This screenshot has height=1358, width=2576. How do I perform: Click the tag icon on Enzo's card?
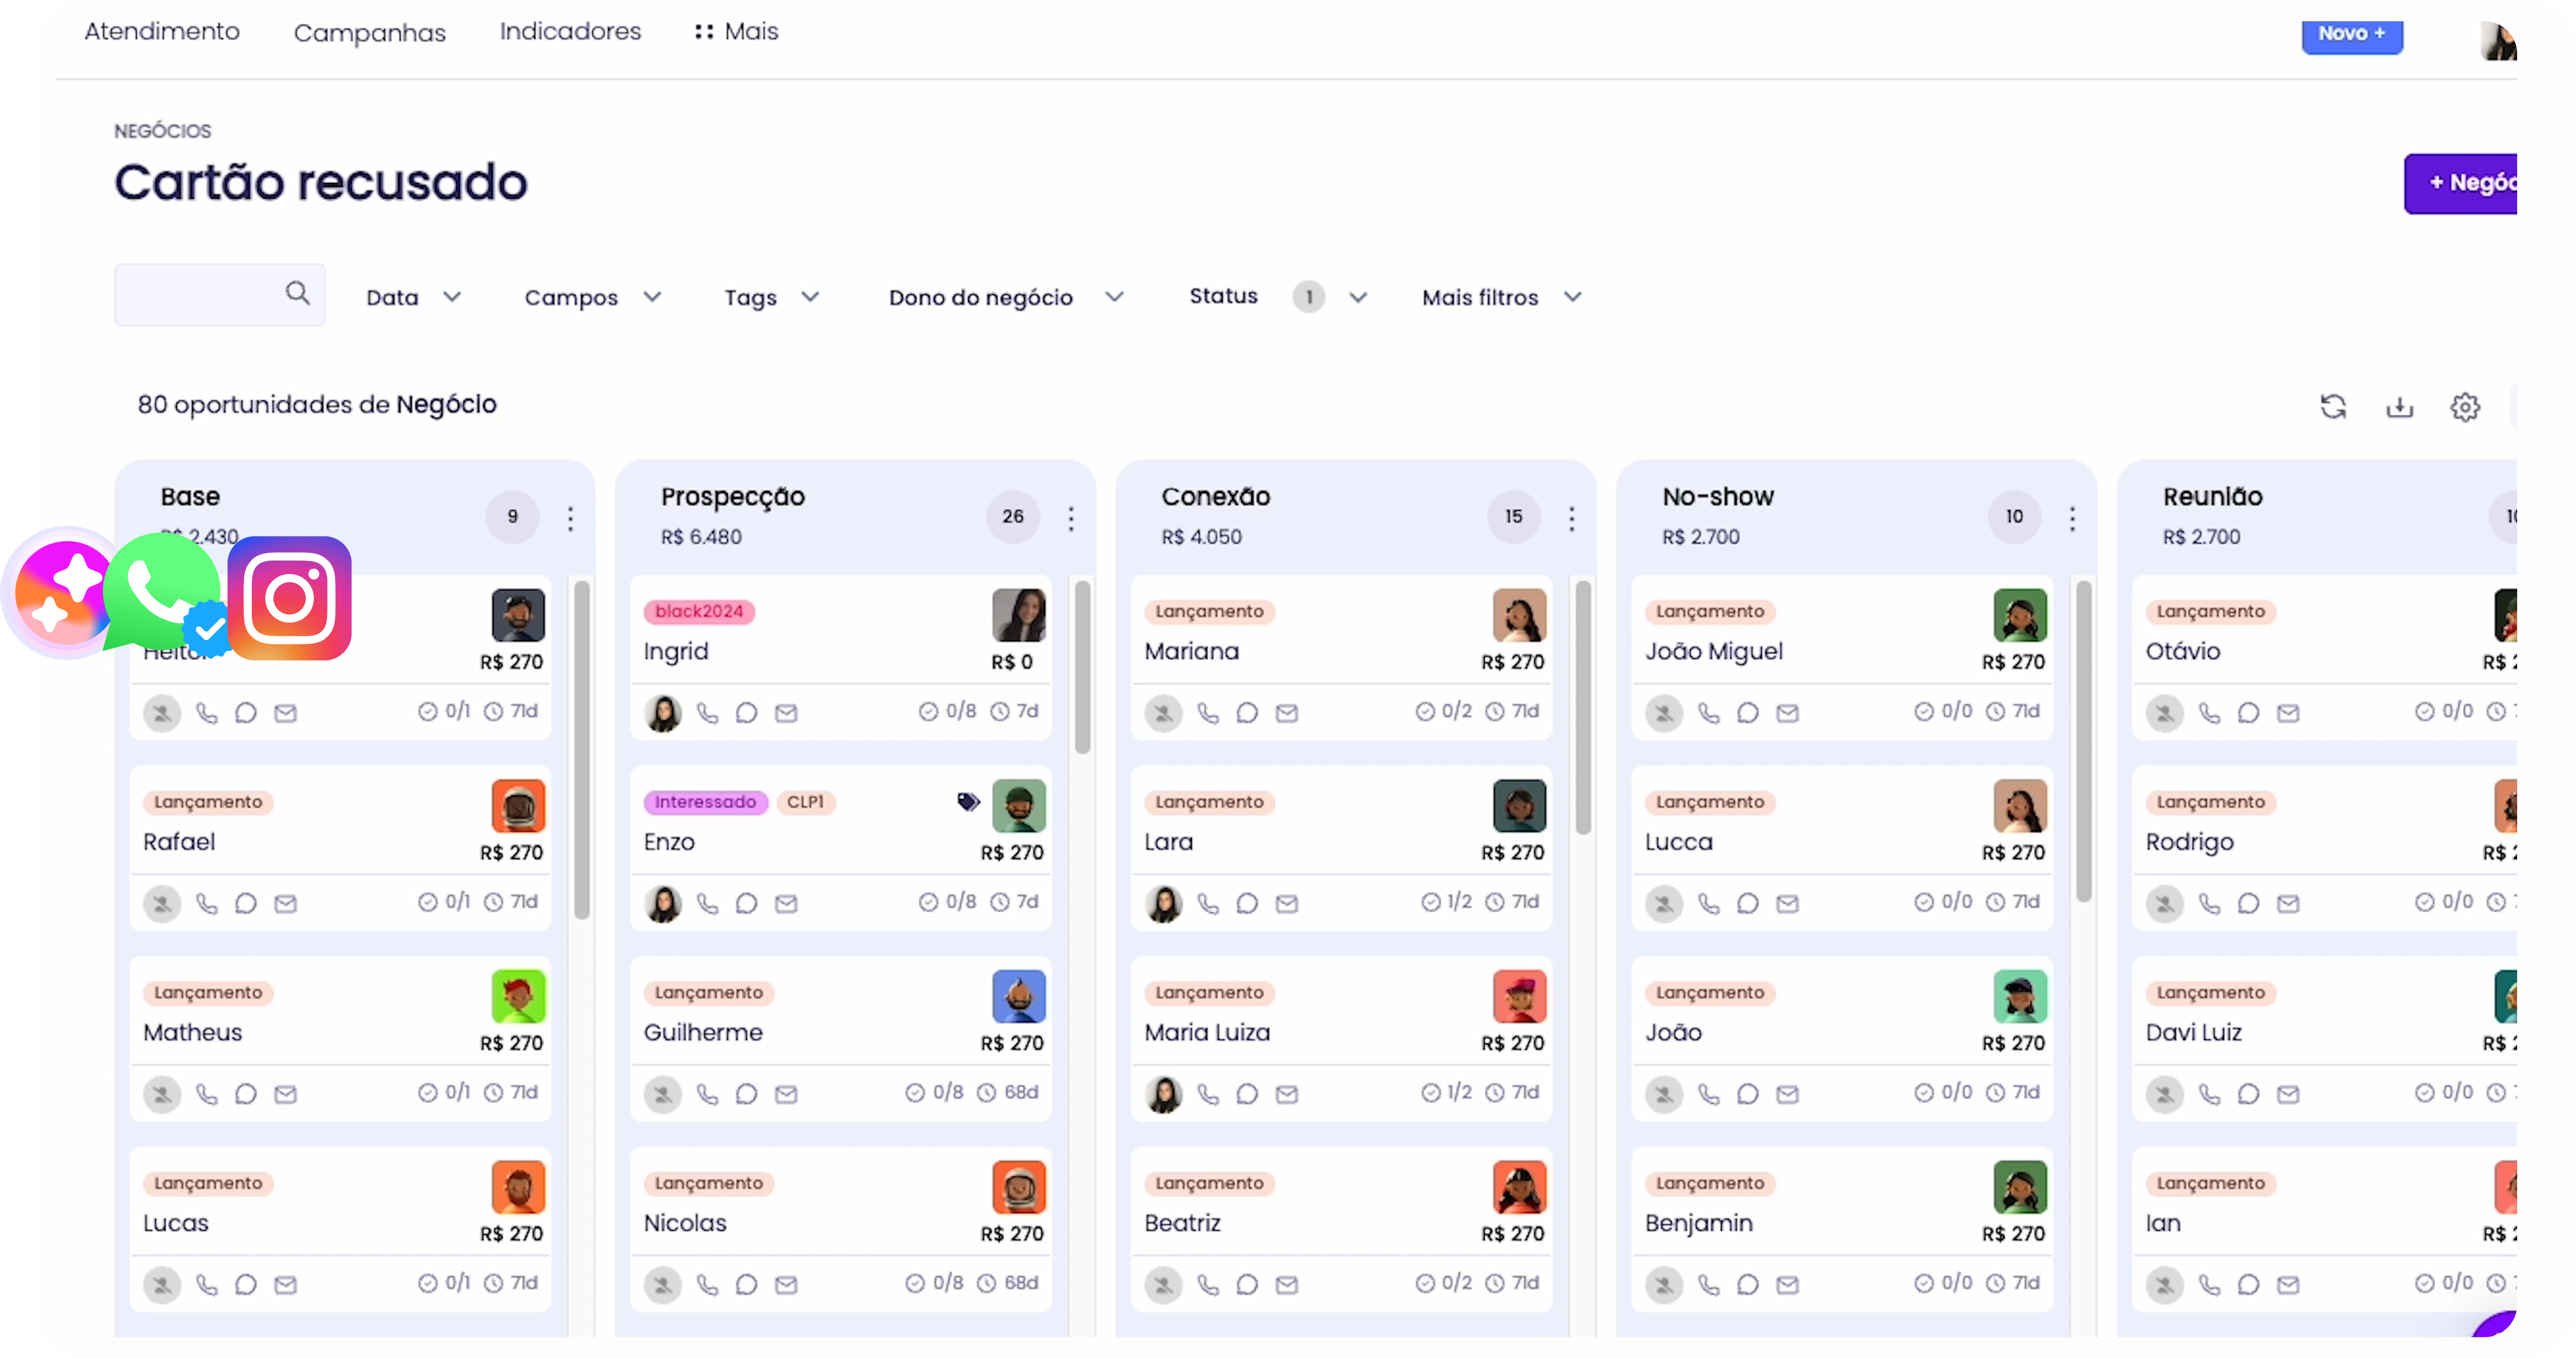[x=967, y=802]
